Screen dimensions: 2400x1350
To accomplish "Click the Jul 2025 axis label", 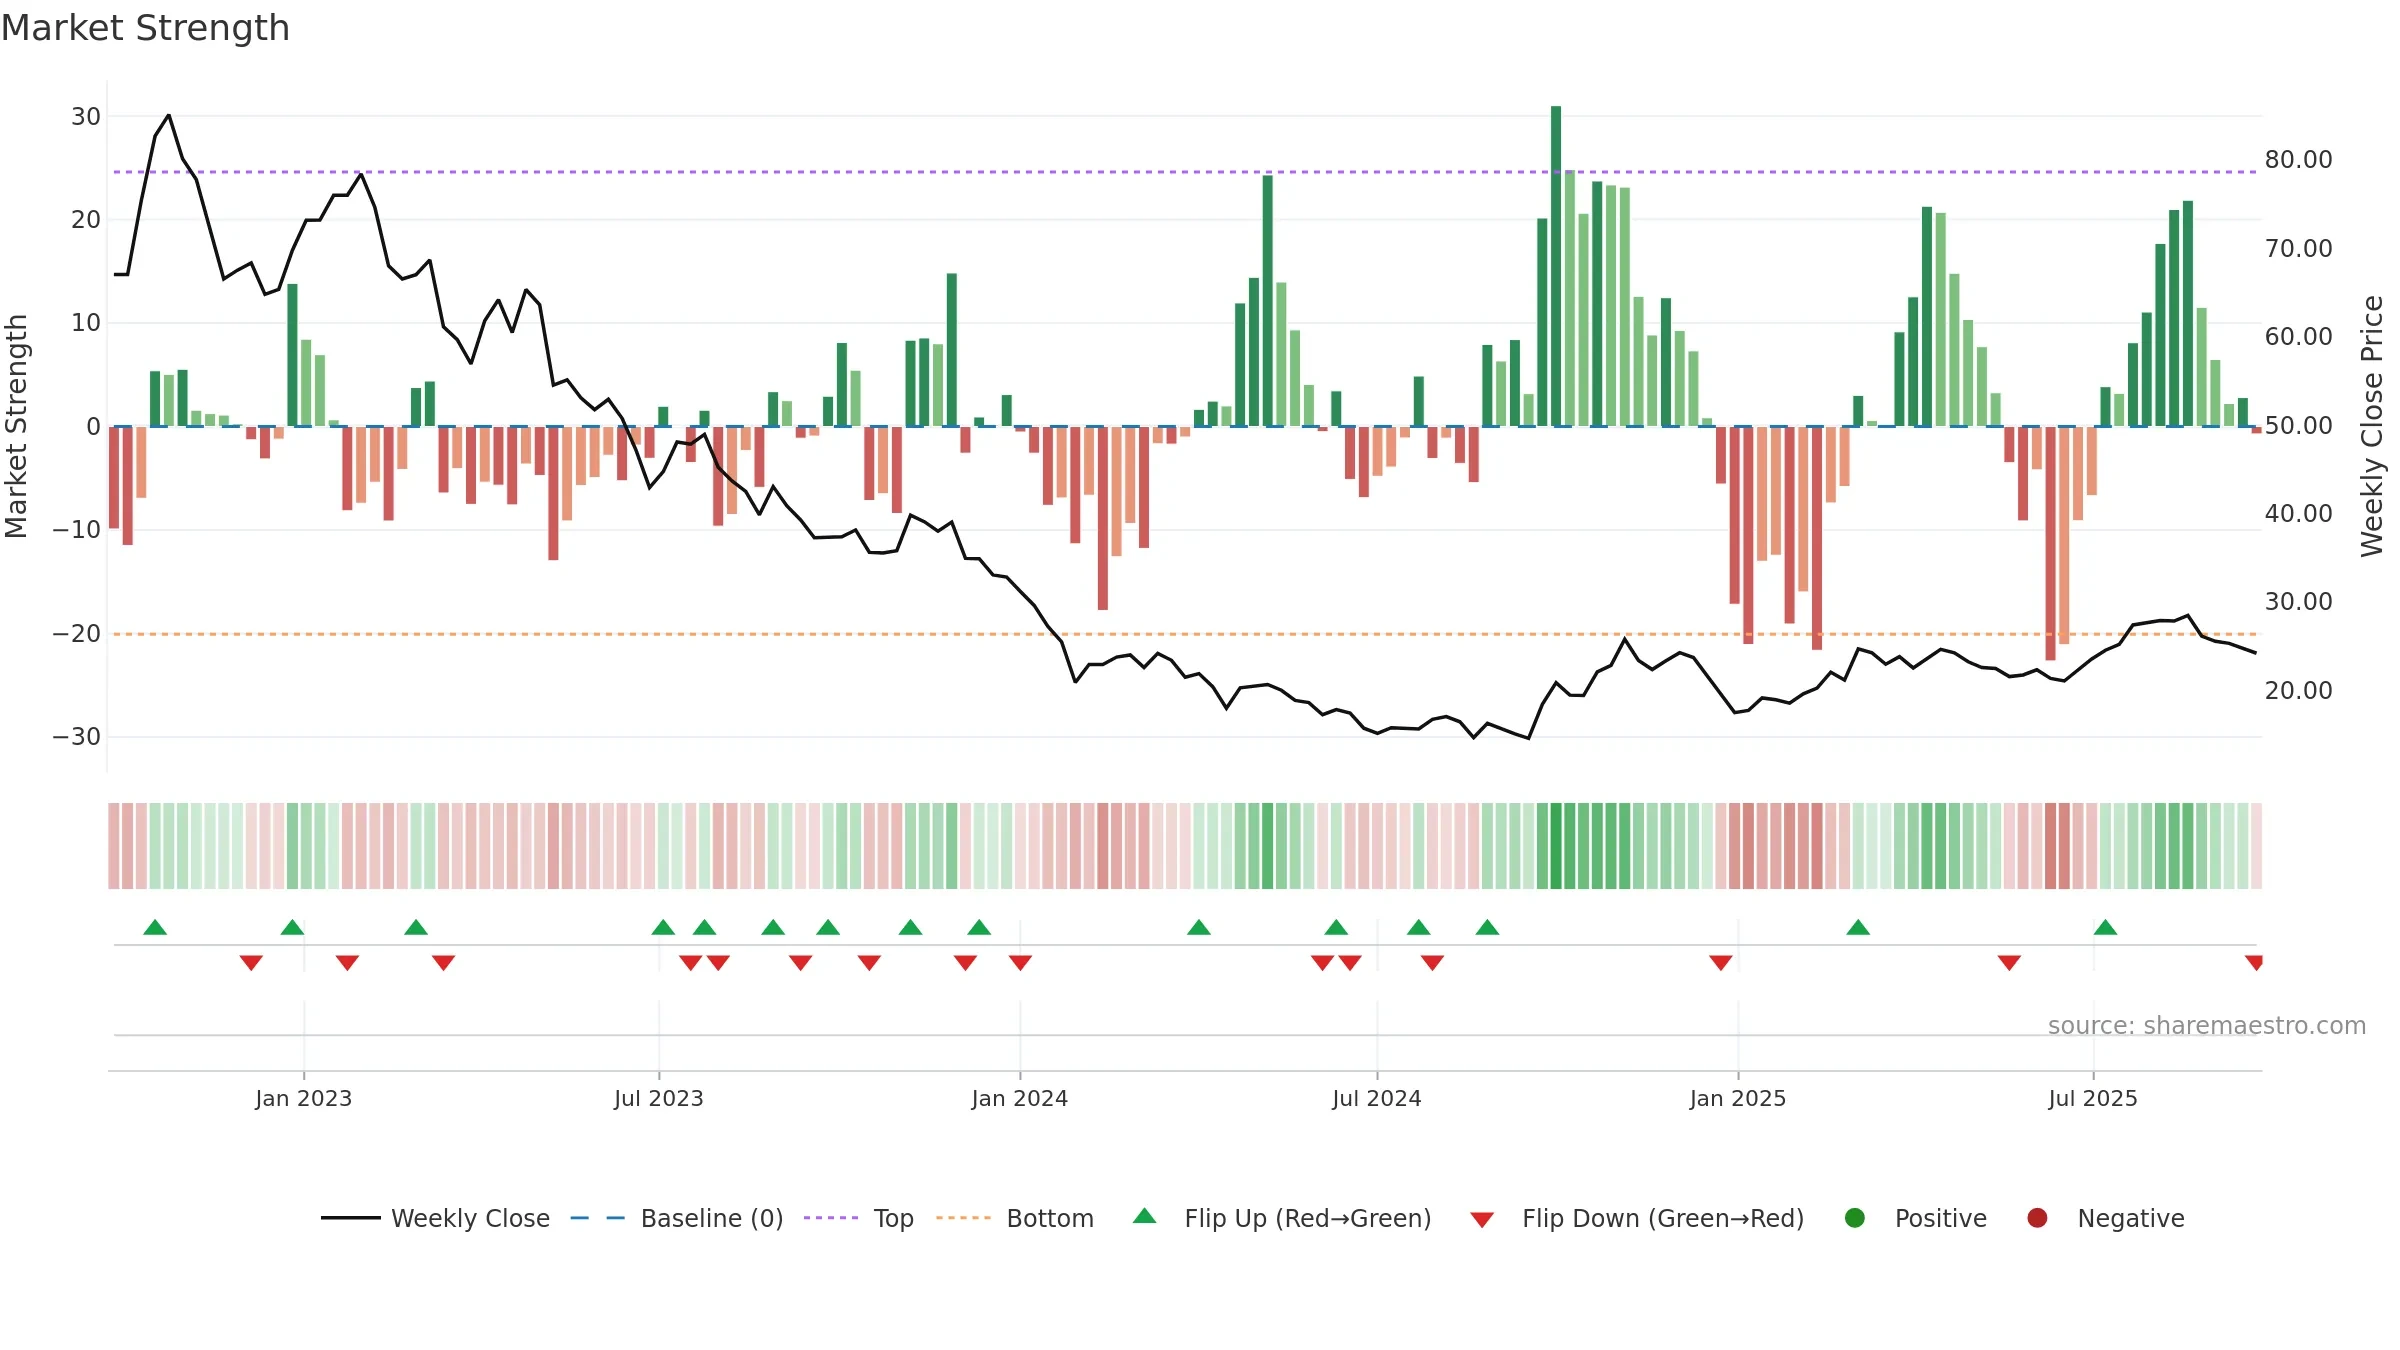I will 2093,1098.
